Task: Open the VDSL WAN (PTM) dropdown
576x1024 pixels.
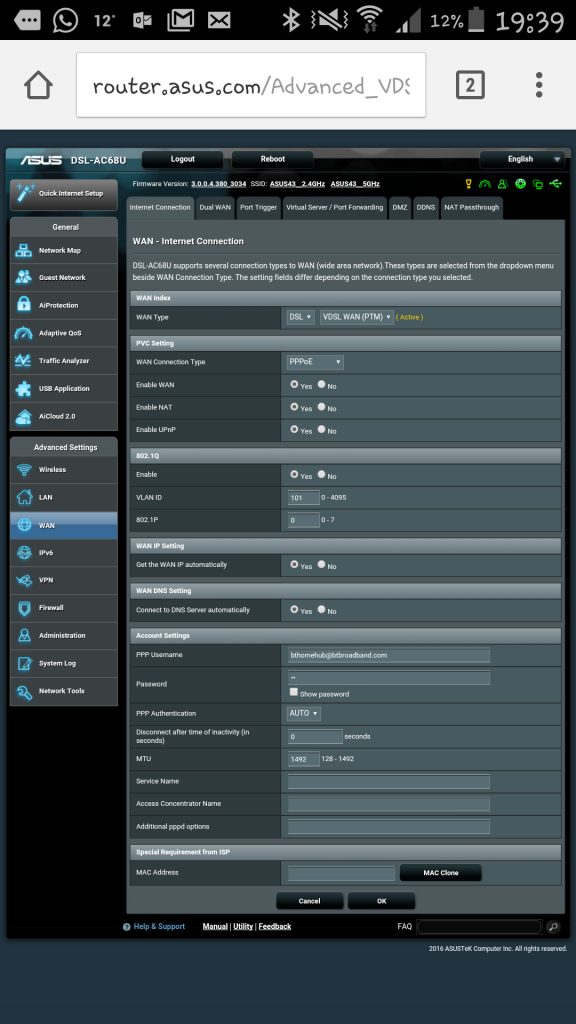Action: point(357,317)
